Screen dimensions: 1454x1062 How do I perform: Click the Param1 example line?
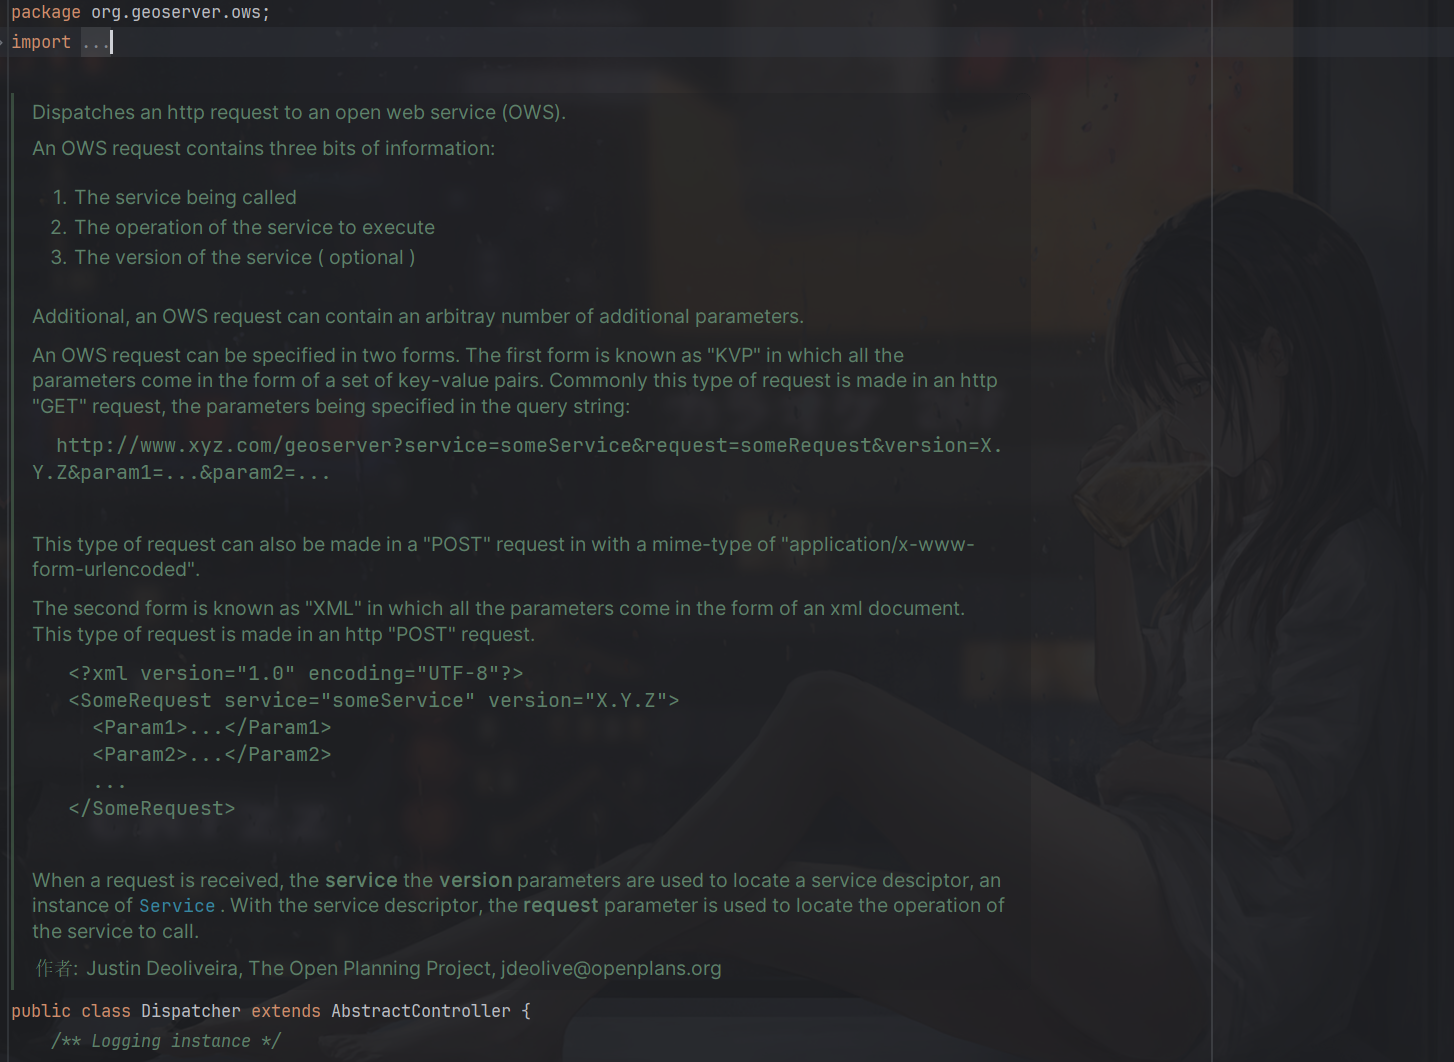click(x=211, y=727)
